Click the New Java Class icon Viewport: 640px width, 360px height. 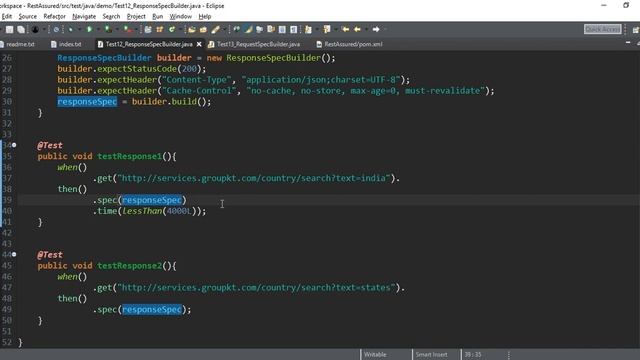pos(171,29)
